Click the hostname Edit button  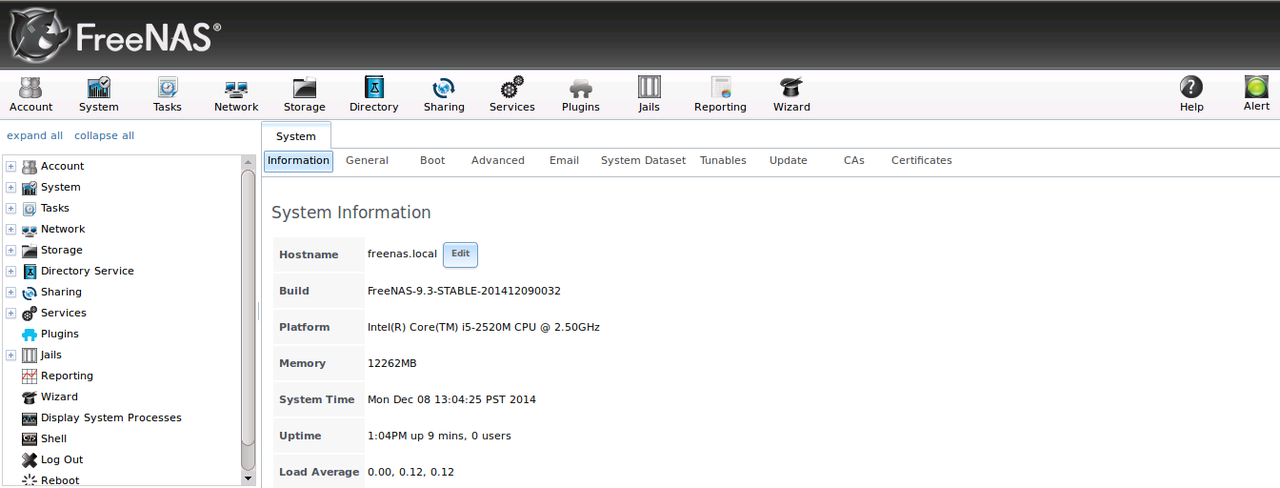point(460,254)
